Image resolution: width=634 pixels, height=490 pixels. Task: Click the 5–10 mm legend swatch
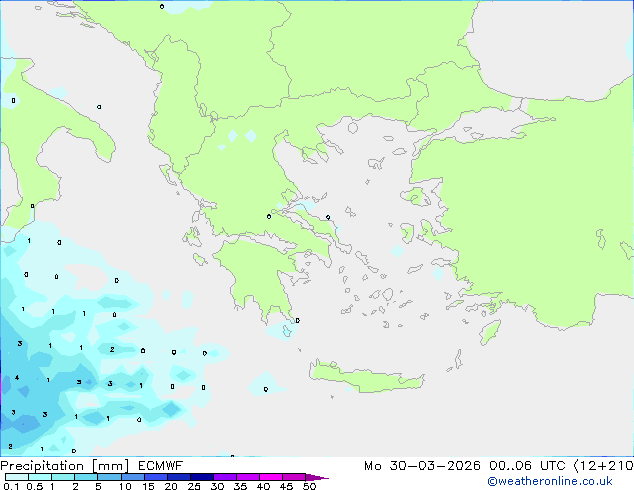[109, 477]
